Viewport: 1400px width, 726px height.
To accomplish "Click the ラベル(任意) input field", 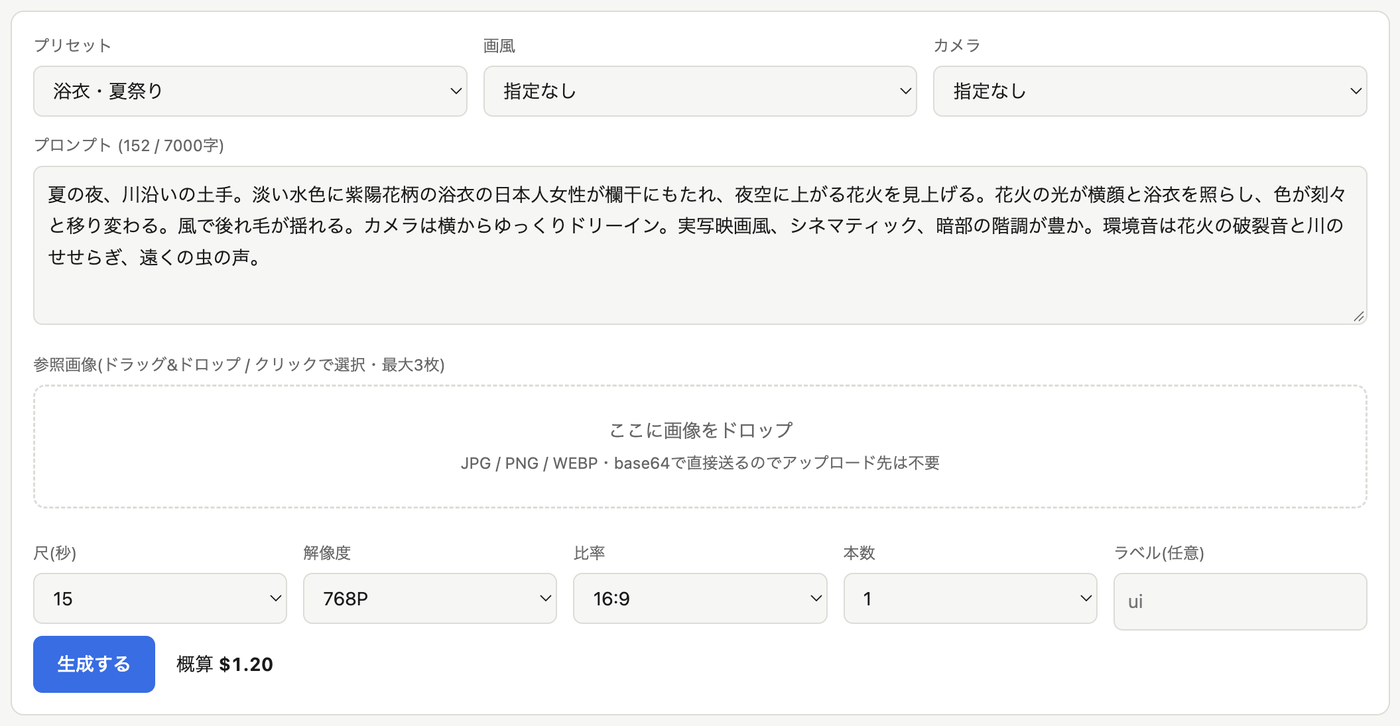I will point(1240,601).
